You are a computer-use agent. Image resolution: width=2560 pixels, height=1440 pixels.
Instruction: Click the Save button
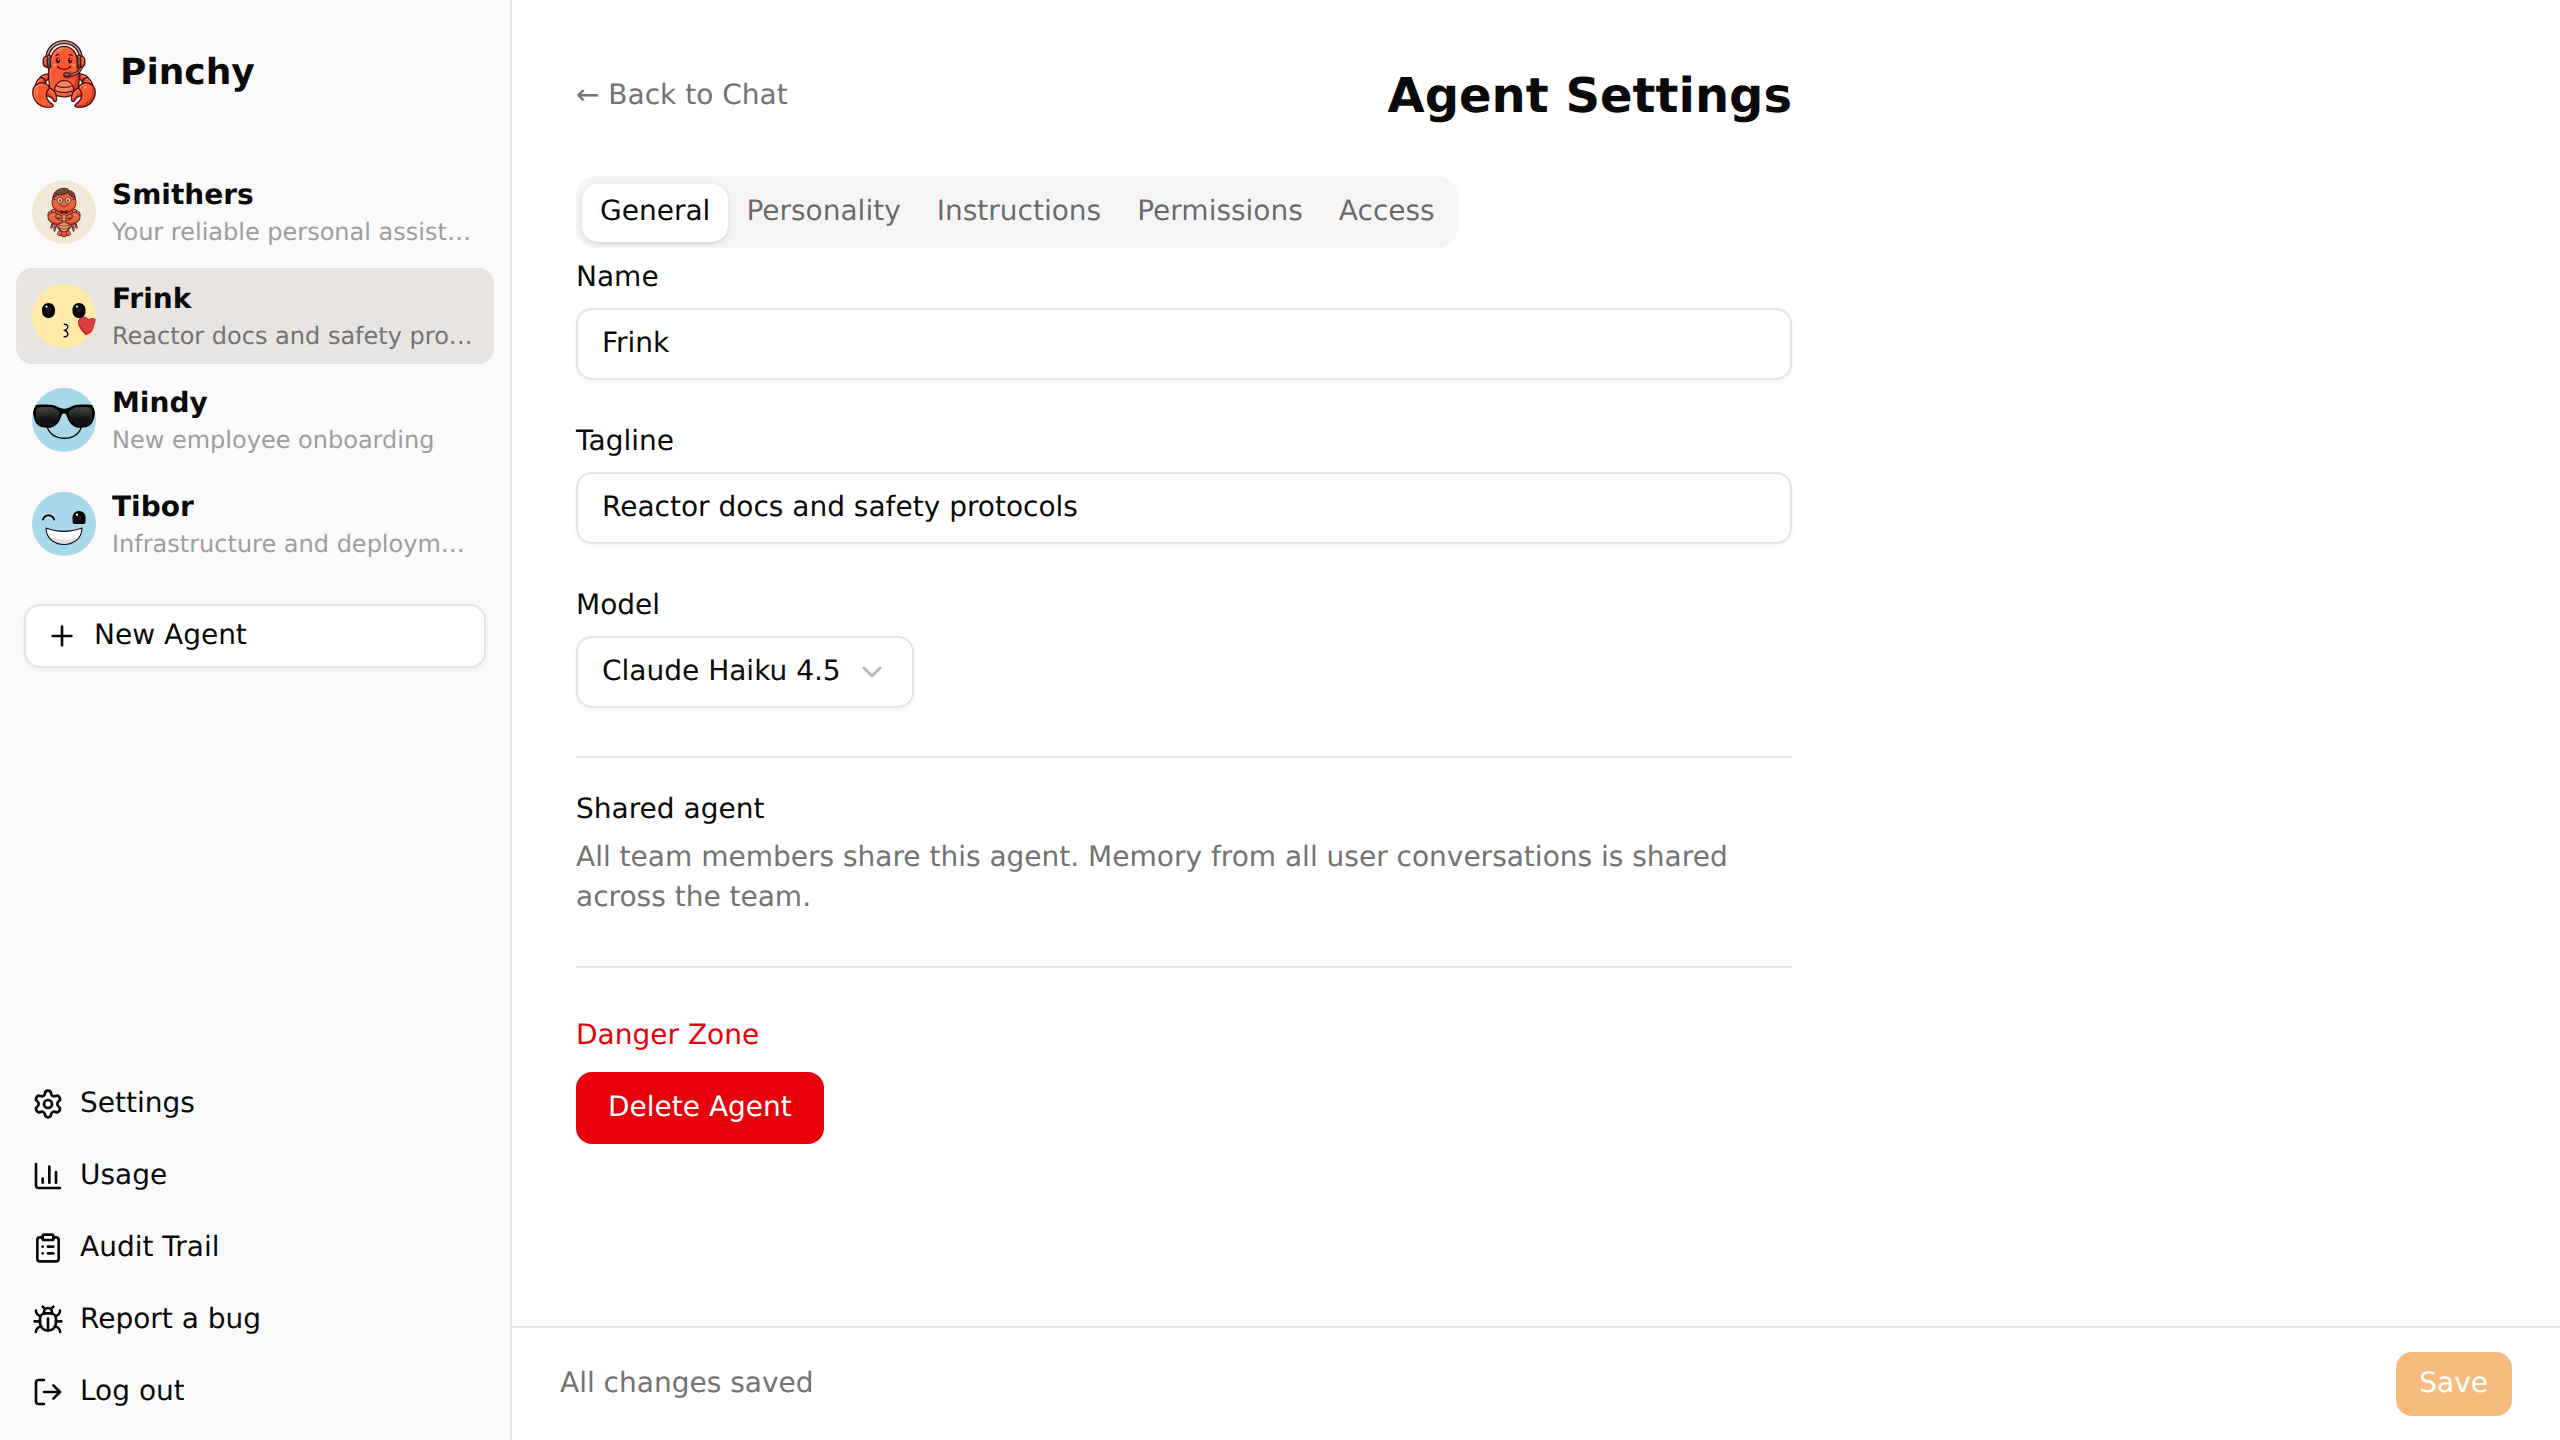tap(2452, 1383)
